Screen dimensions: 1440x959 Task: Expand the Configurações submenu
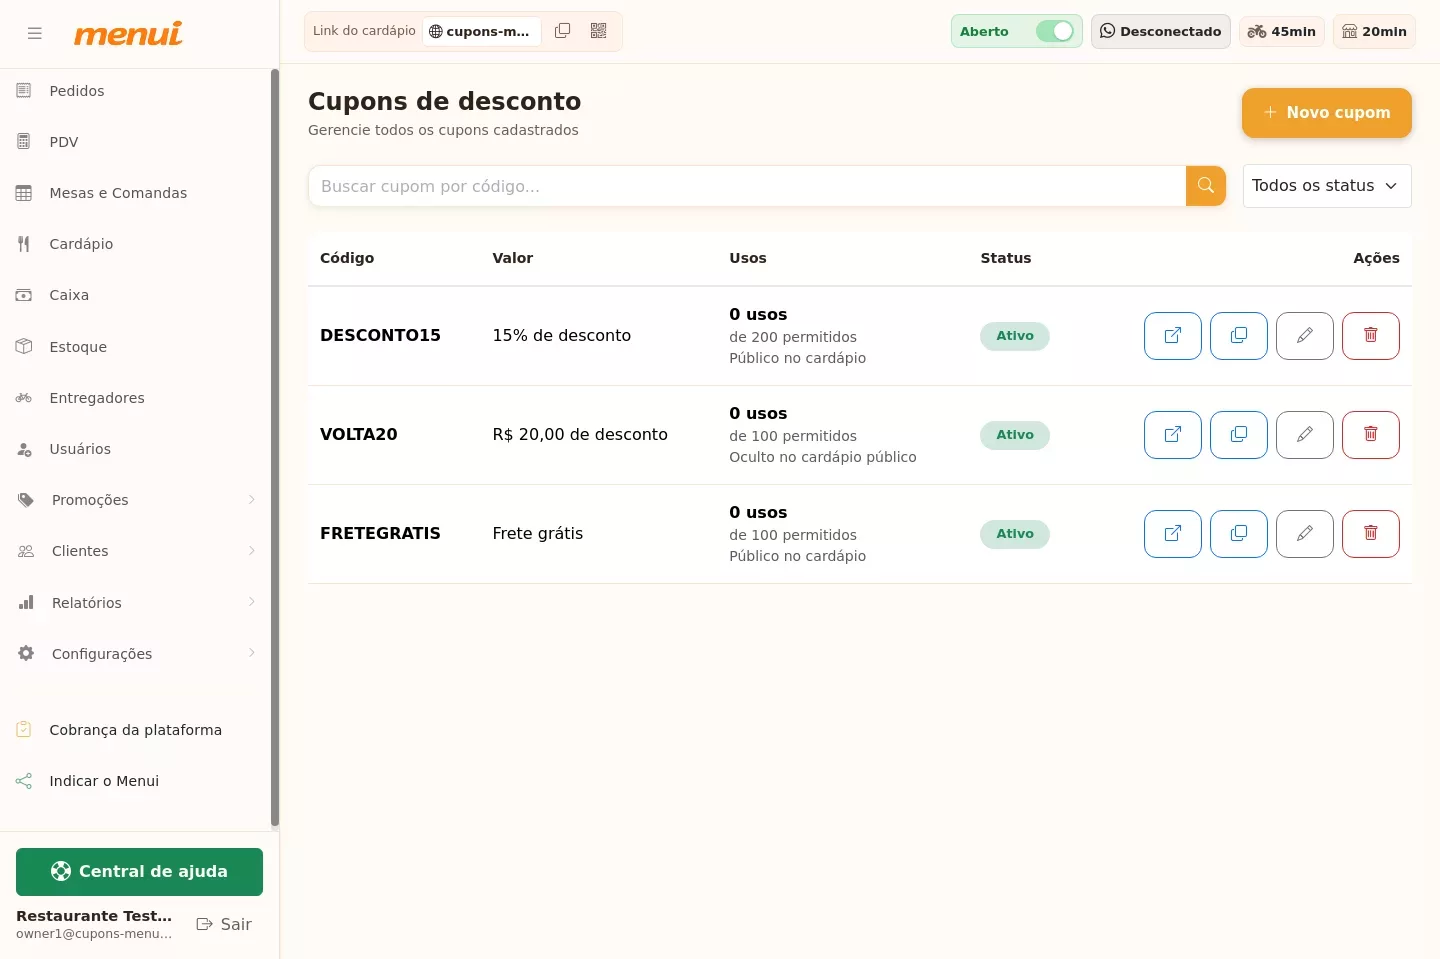[136, 654]
